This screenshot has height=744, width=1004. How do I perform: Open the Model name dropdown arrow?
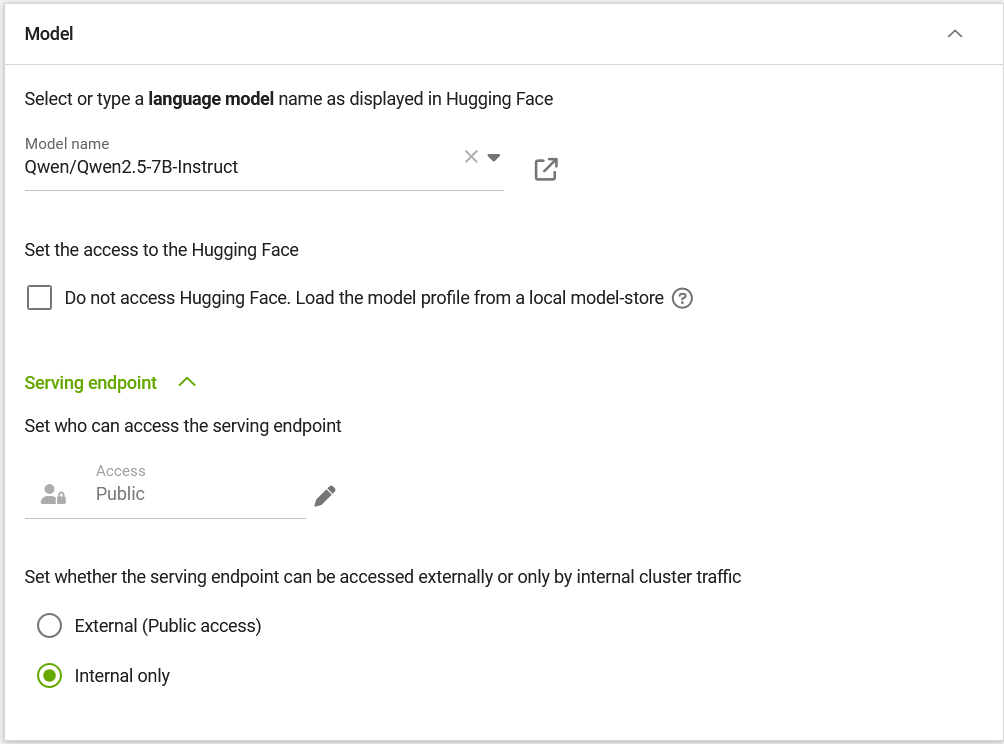[494, 157]
